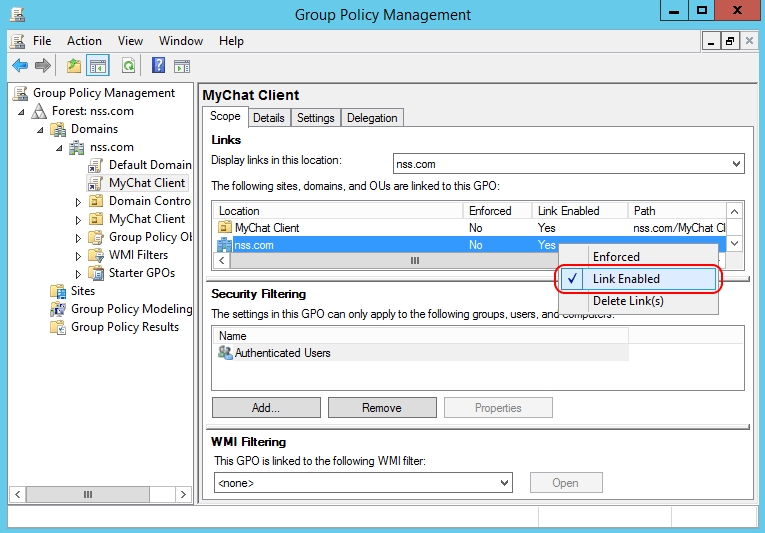This screenshot has height=533, width=765.
Task: Collapse the Forest: nss.com node
Action: (23, 111)
